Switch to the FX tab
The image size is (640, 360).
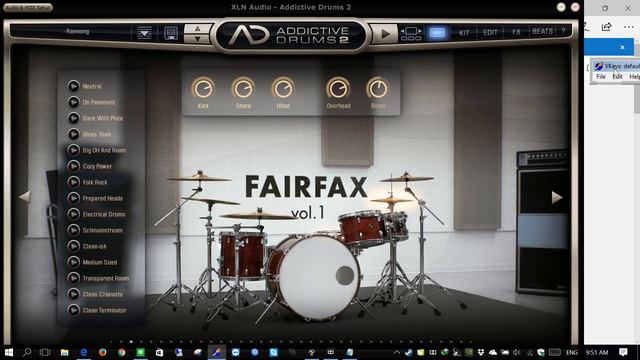point(516,32)
